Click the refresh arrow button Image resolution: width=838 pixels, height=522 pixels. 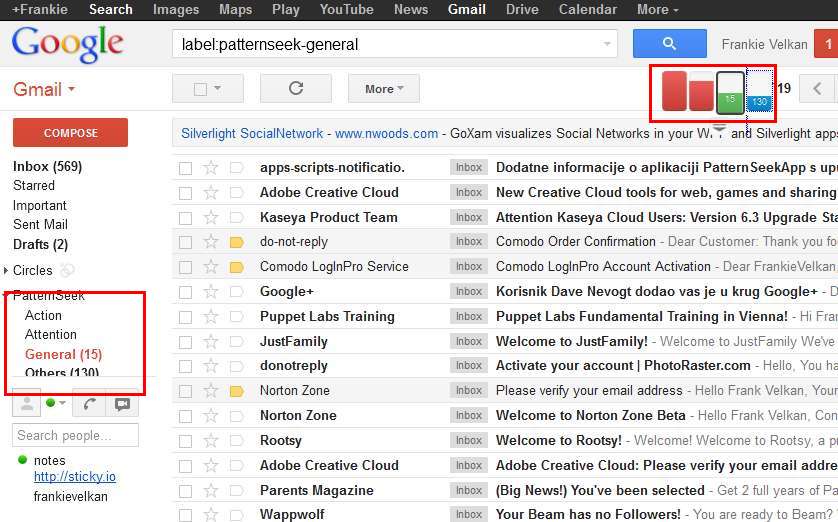(x=296, y=88)
